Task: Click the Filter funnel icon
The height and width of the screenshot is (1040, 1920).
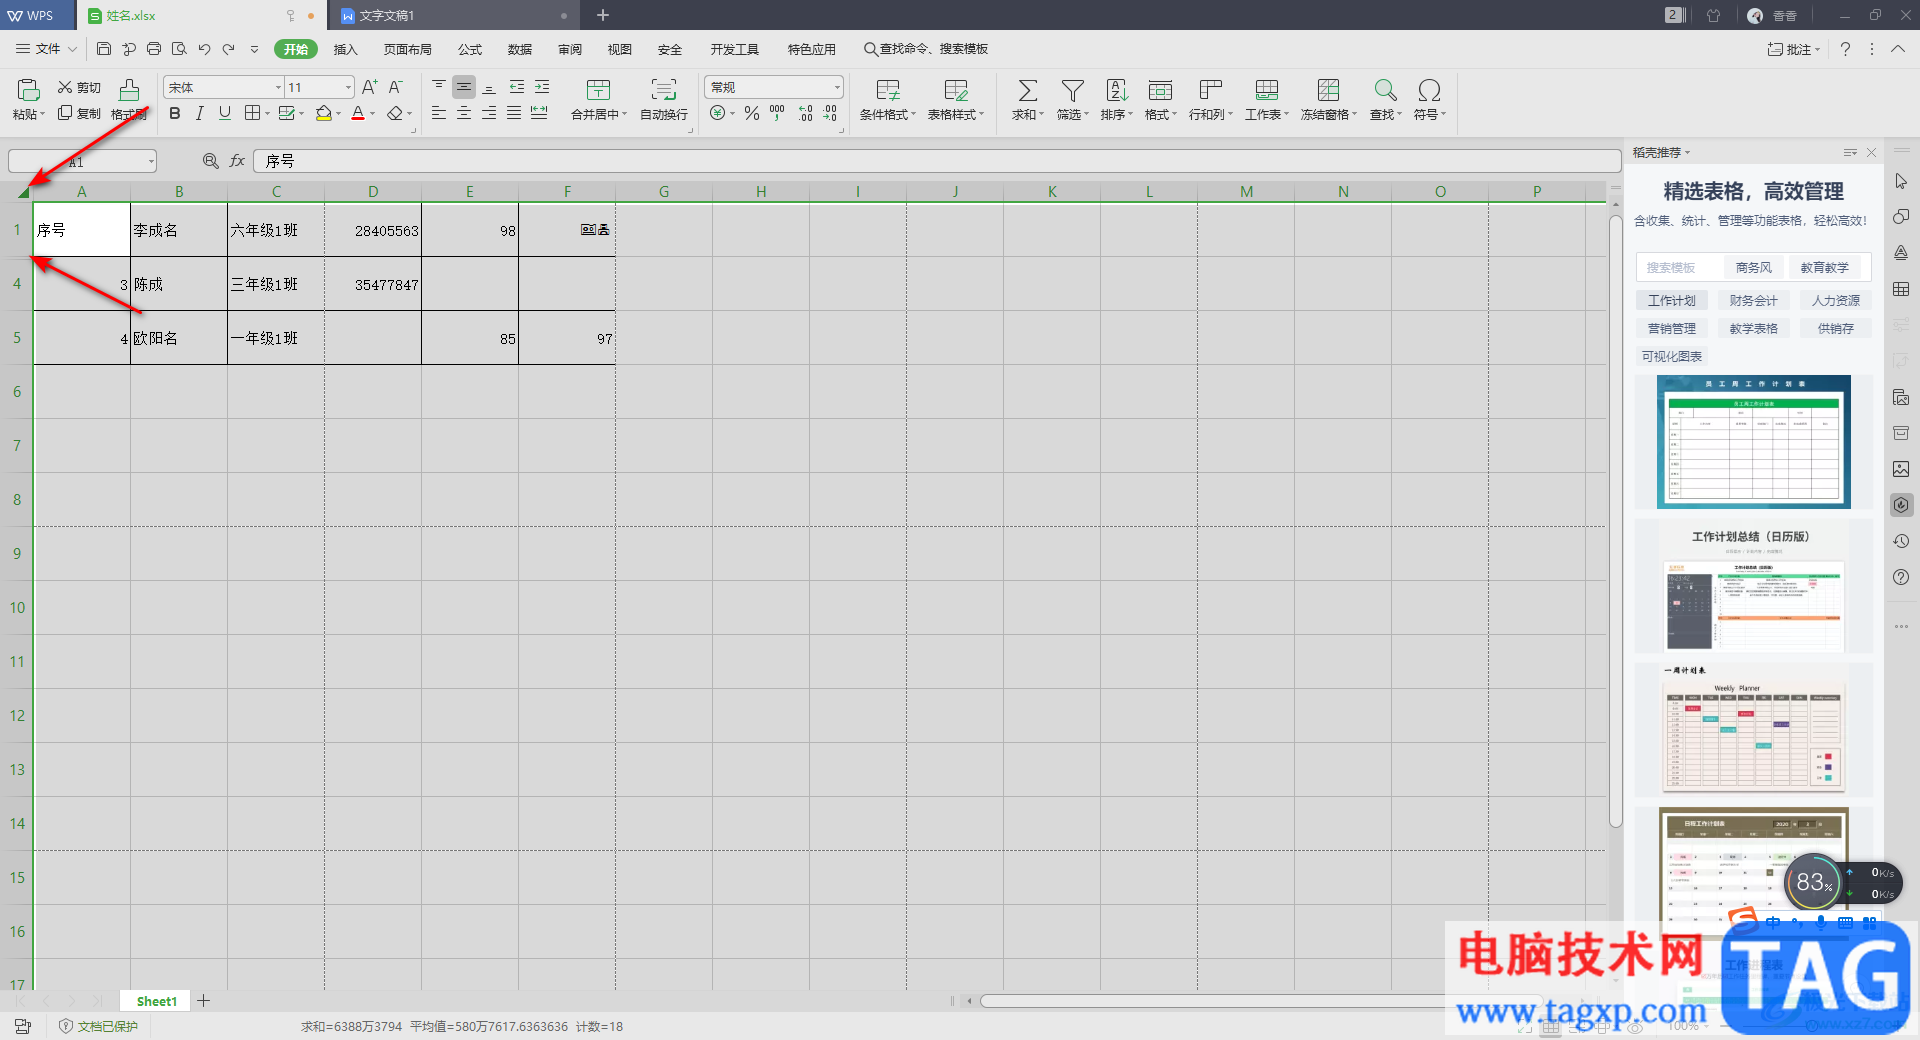Action: coord(1072,91)
